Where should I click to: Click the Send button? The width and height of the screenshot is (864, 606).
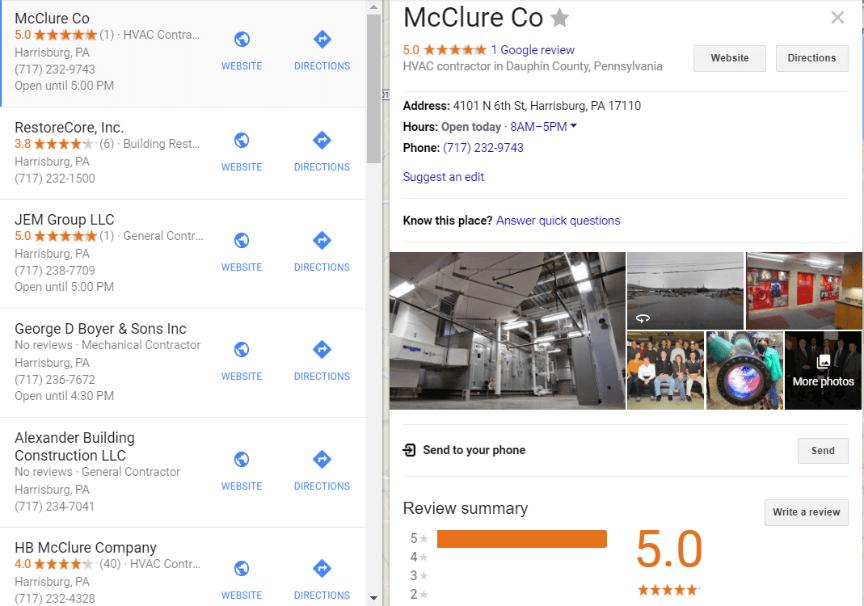[823, 451]
